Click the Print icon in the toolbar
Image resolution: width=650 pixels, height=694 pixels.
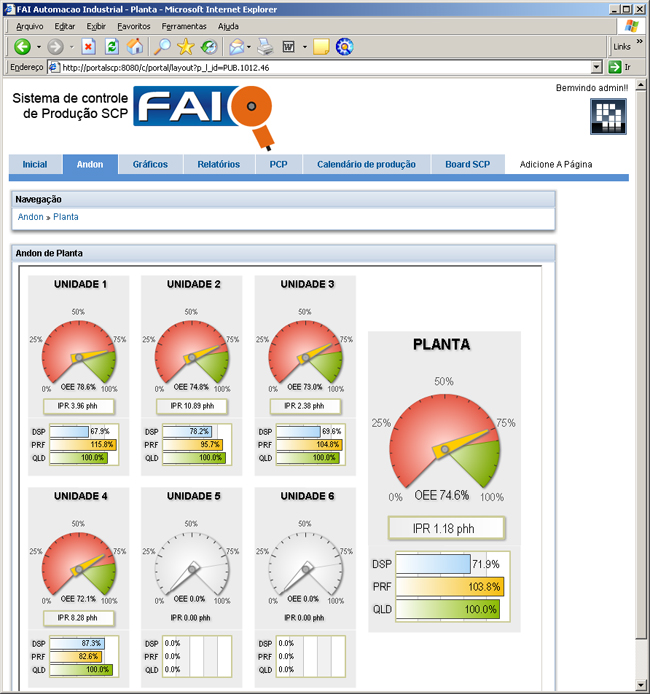pos(265,46)
